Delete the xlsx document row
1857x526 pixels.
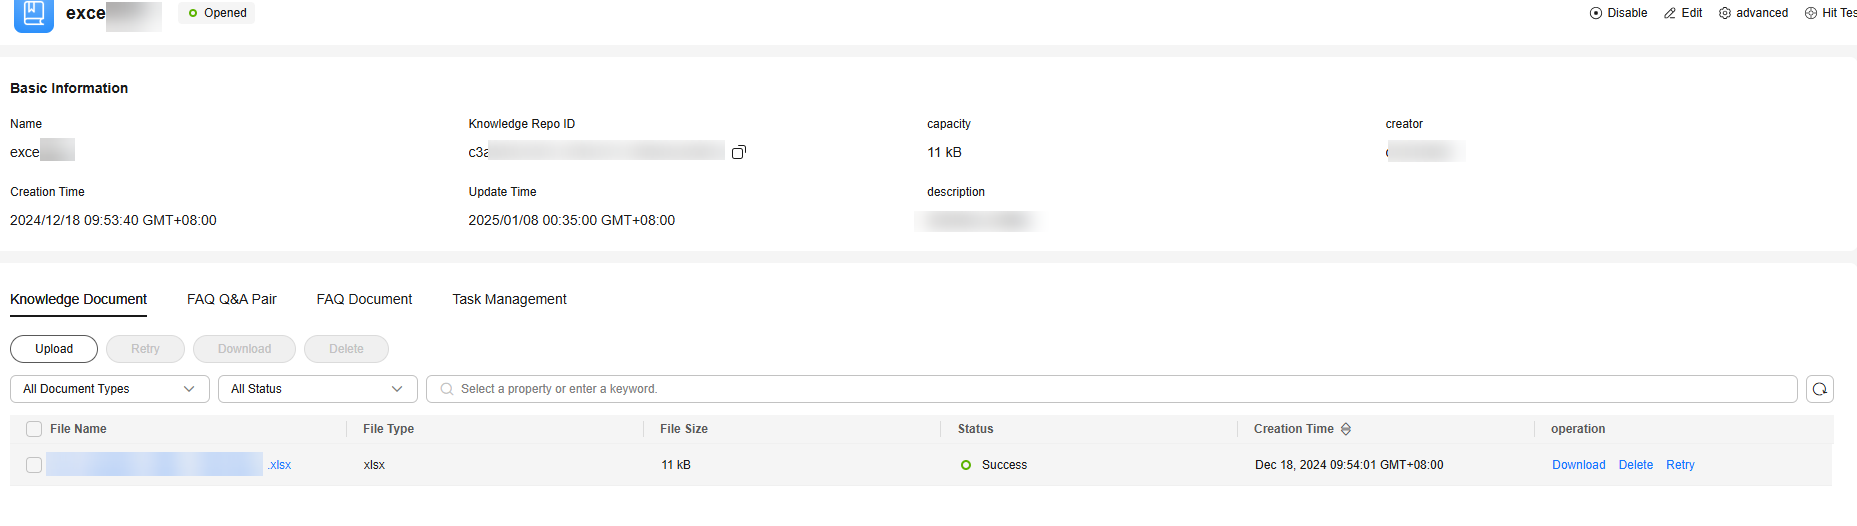pos(1635,465)
